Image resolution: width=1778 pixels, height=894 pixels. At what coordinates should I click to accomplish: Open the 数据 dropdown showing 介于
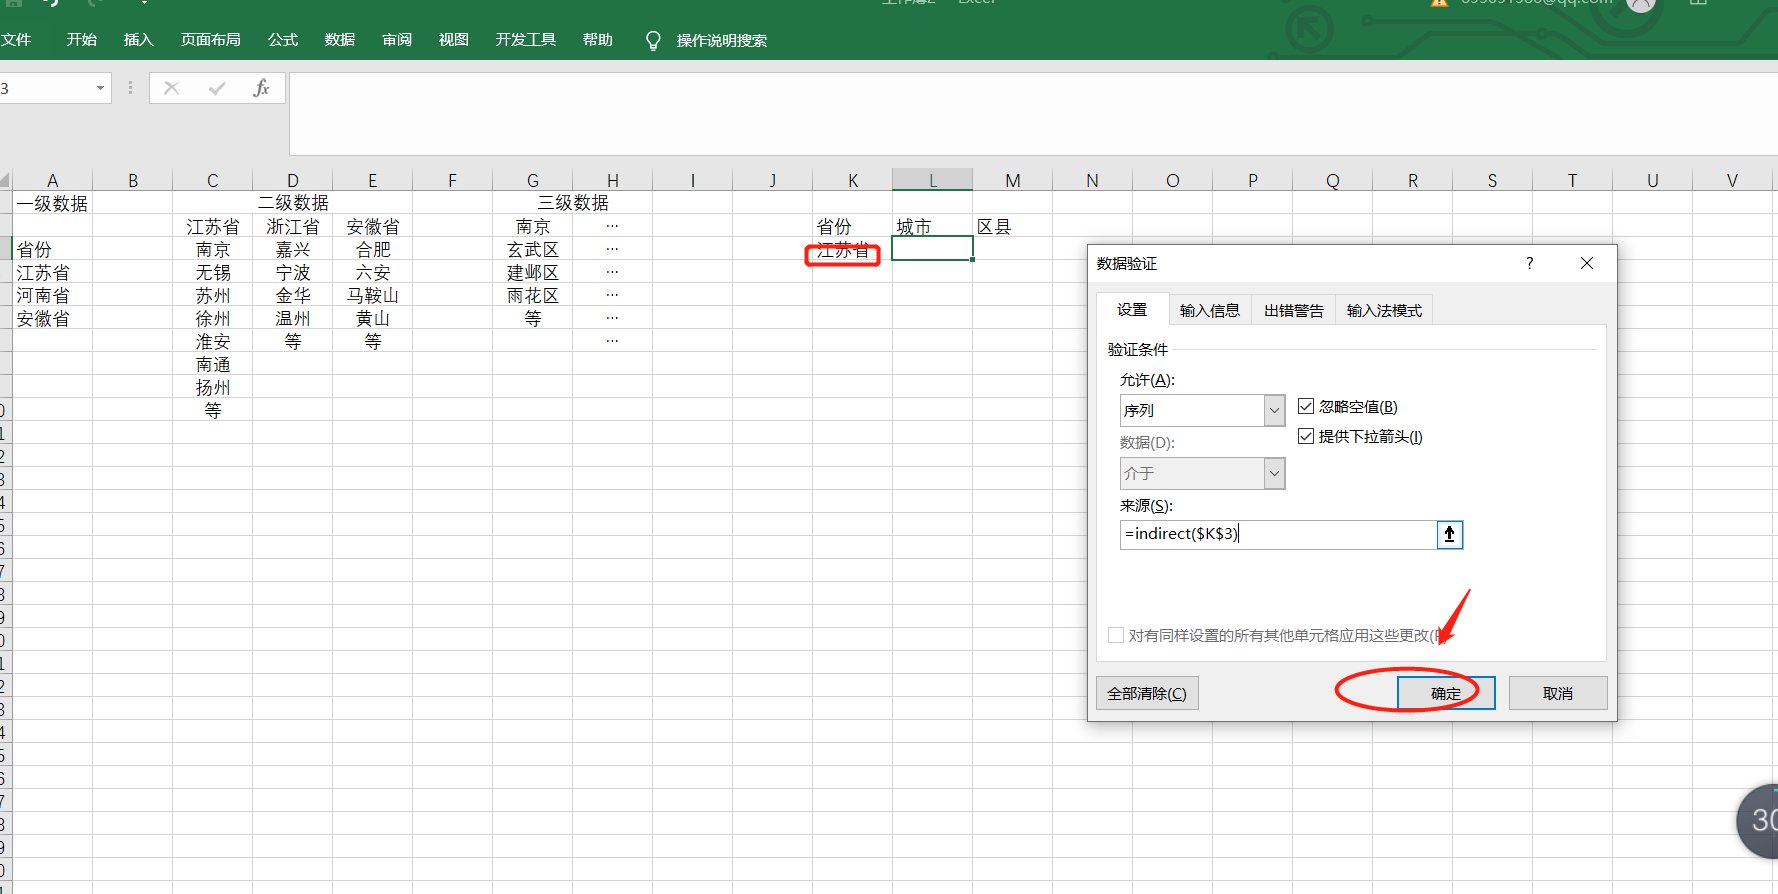[x=1274, y=473]
